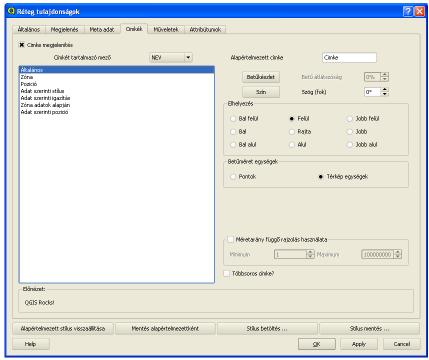Screen dimensions: 429x360
Task: Select Általános in the list
Action: click(x=117, y=70)
